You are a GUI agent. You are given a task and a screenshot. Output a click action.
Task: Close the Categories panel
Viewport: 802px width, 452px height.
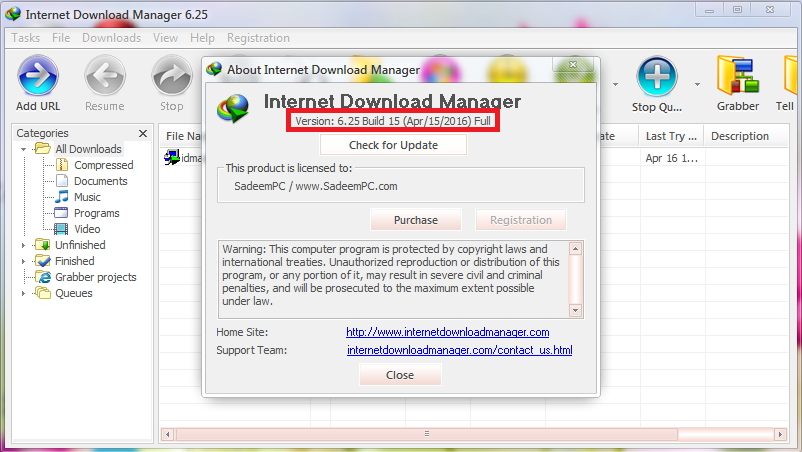pyautogui.click(x=143, y=133)
